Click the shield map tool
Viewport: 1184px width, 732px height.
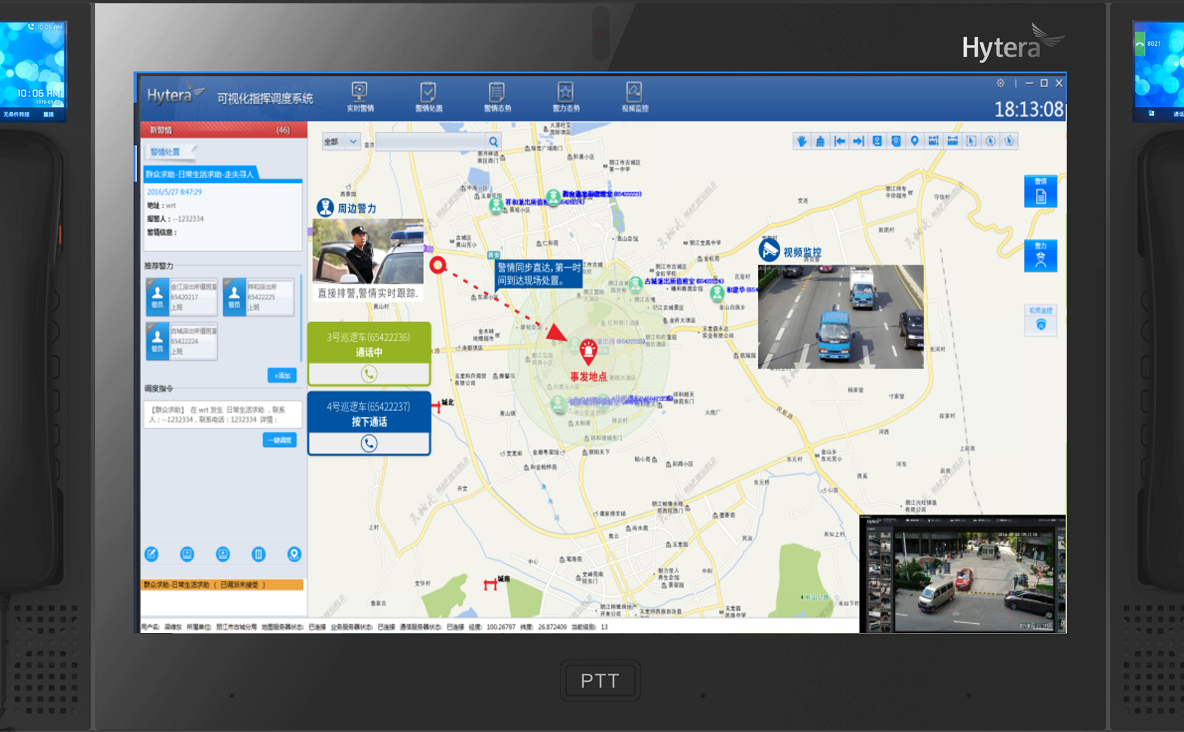[x=896, y=141]
